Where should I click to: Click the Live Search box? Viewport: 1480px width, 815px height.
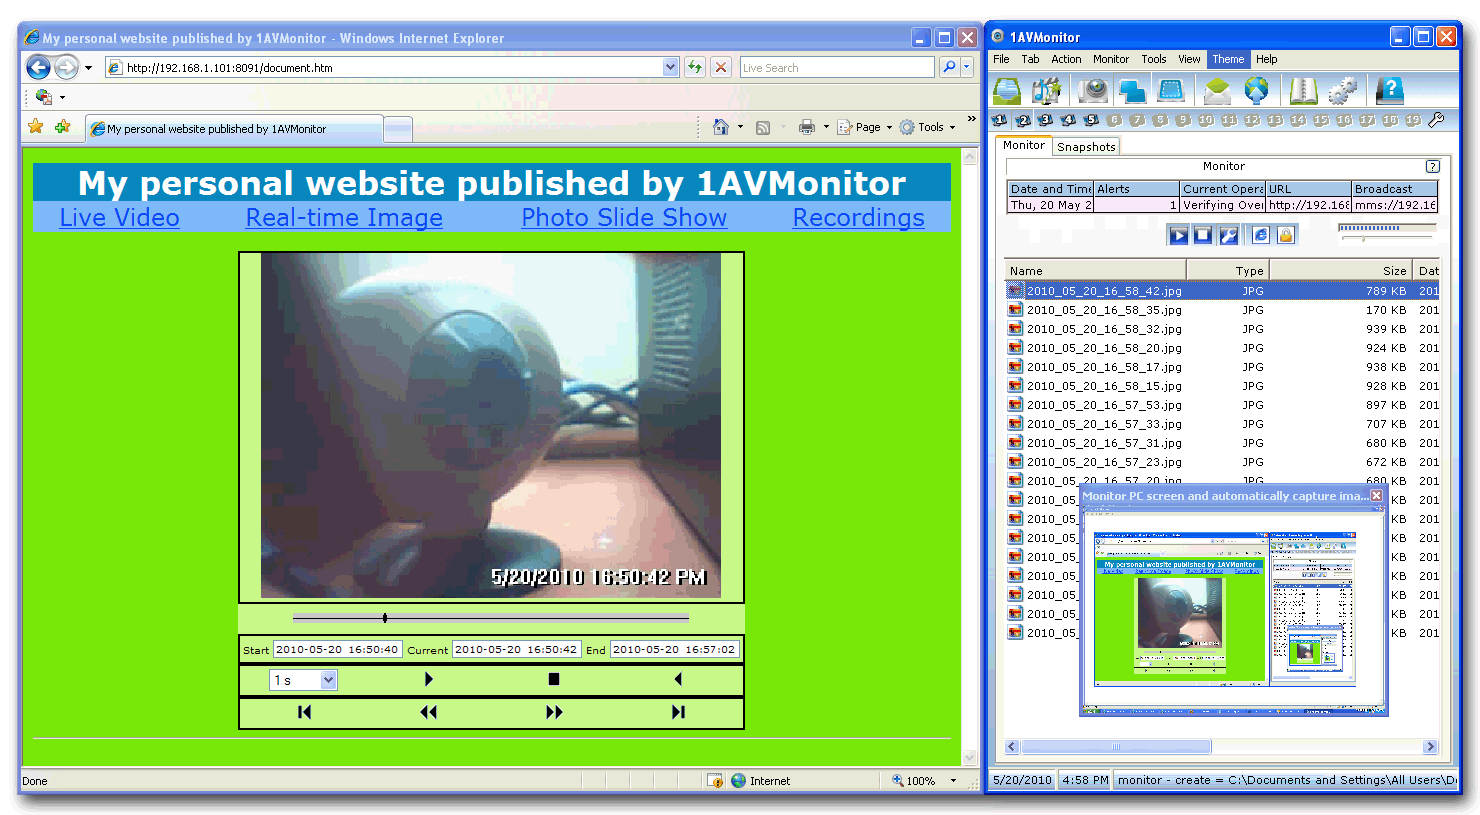pyautogui.click(x=837, y=67)
